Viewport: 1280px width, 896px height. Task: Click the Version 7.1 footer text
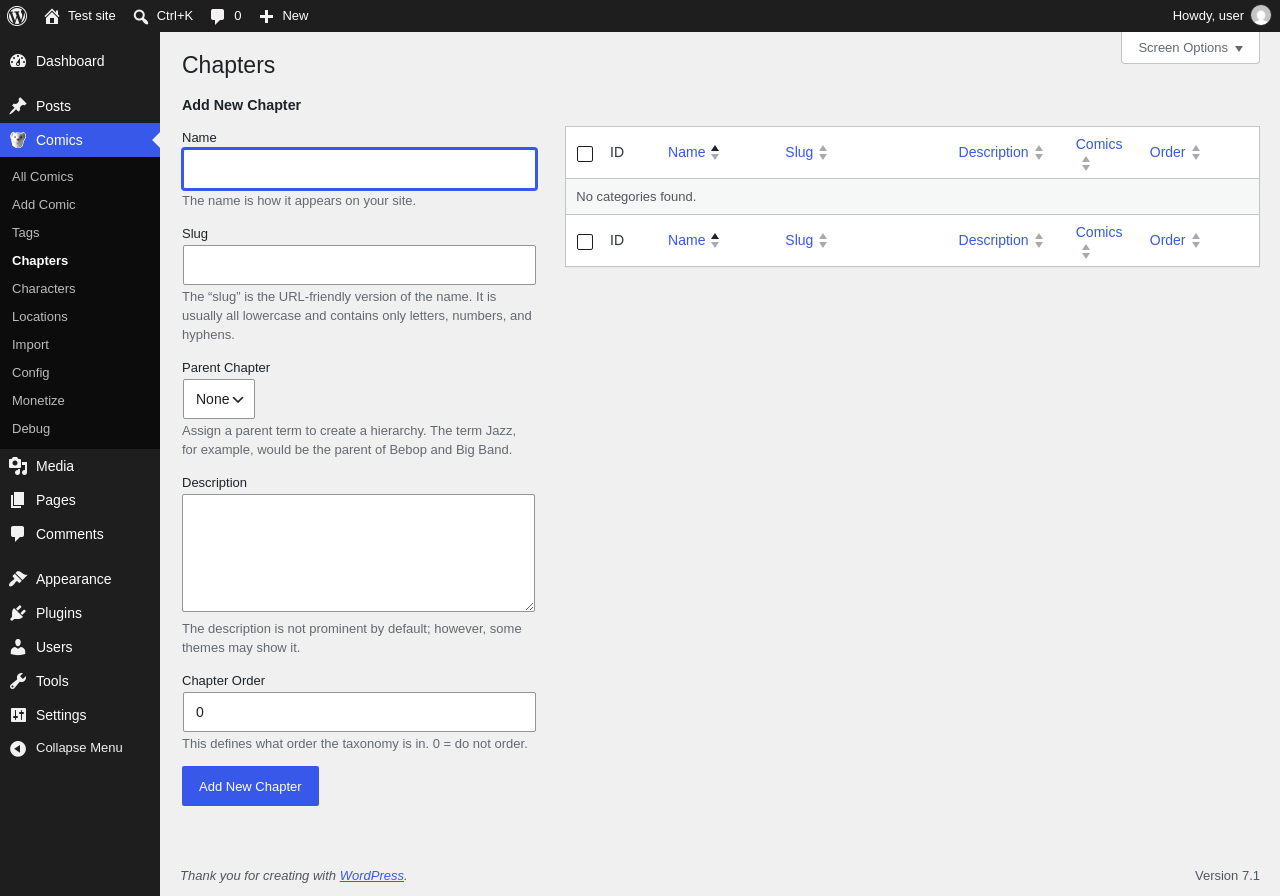1227,875
